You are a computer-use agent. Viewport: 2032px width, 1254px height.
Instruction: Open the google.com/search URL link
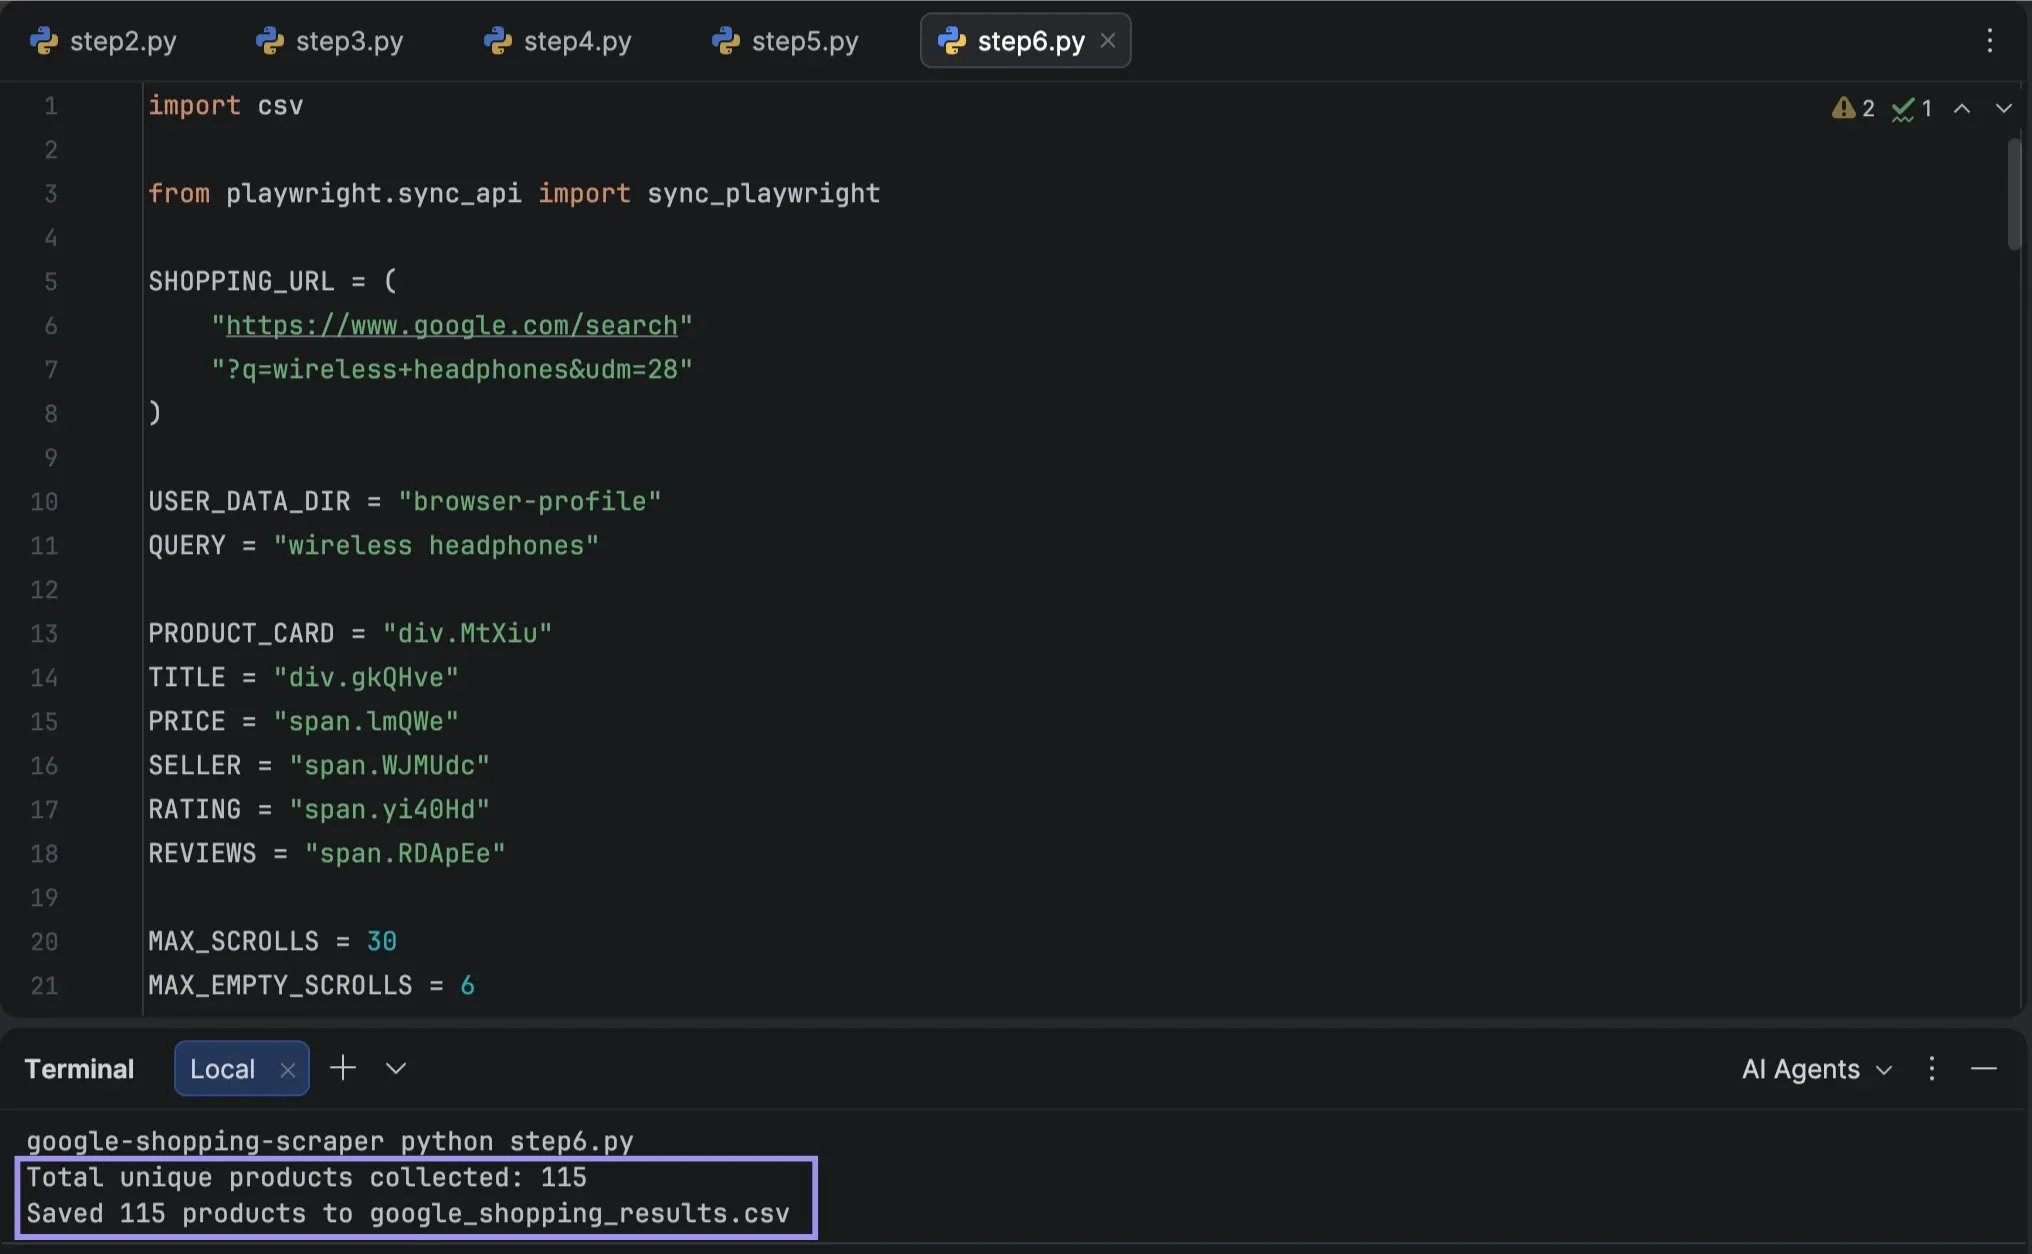point(452,326)
